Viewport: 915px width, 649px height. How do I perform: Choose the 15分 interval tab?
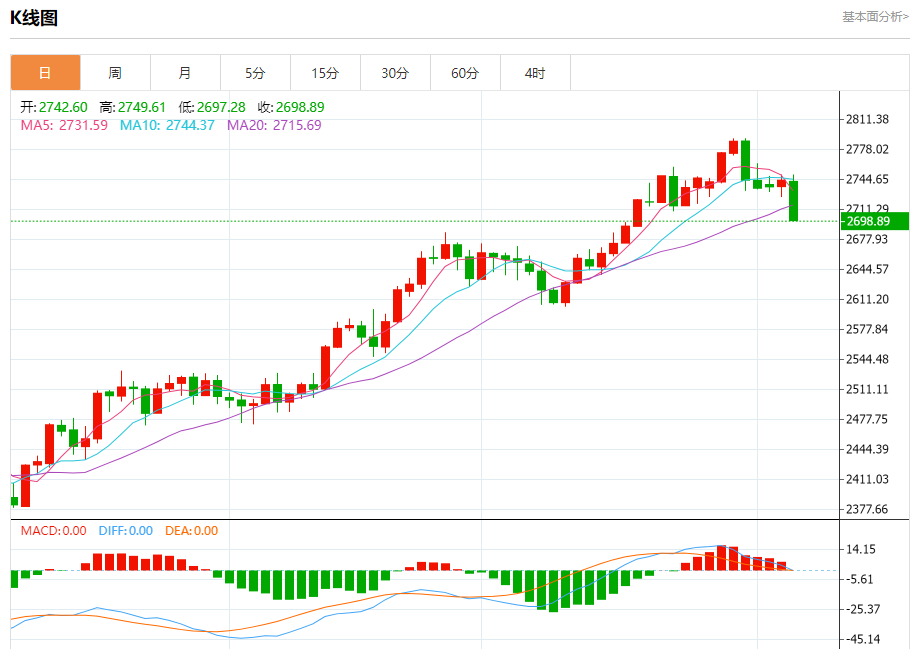[325, 73]
